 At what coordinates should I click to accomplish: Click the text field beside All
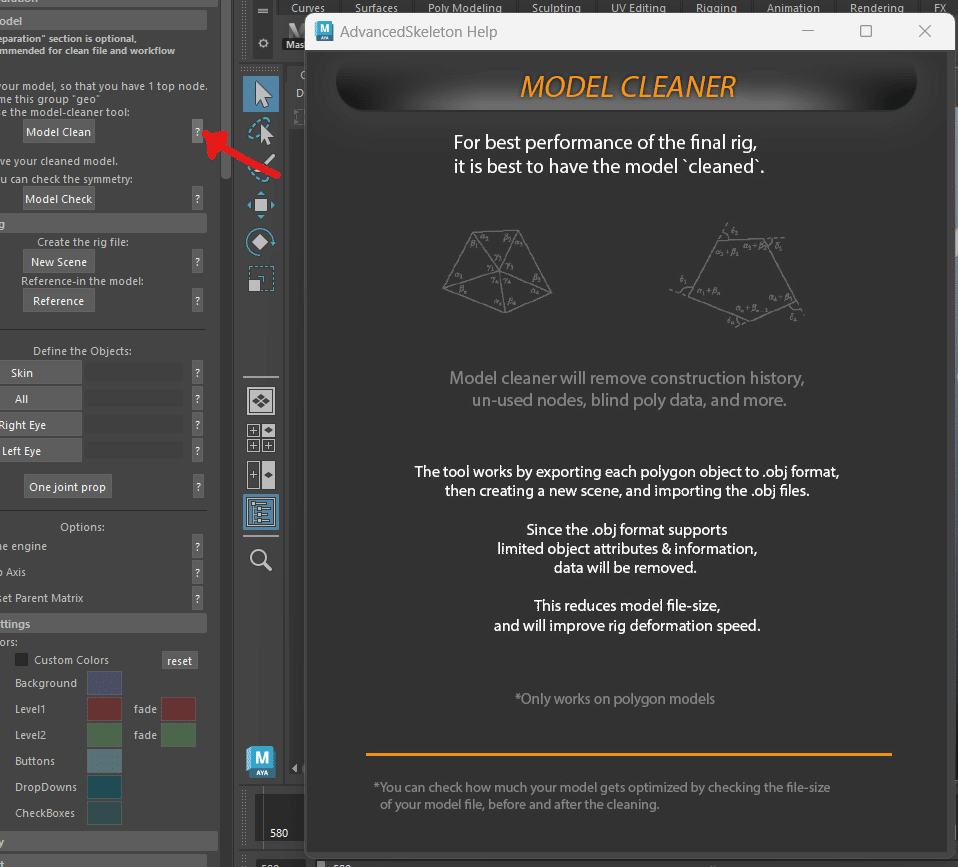(134, 399)
